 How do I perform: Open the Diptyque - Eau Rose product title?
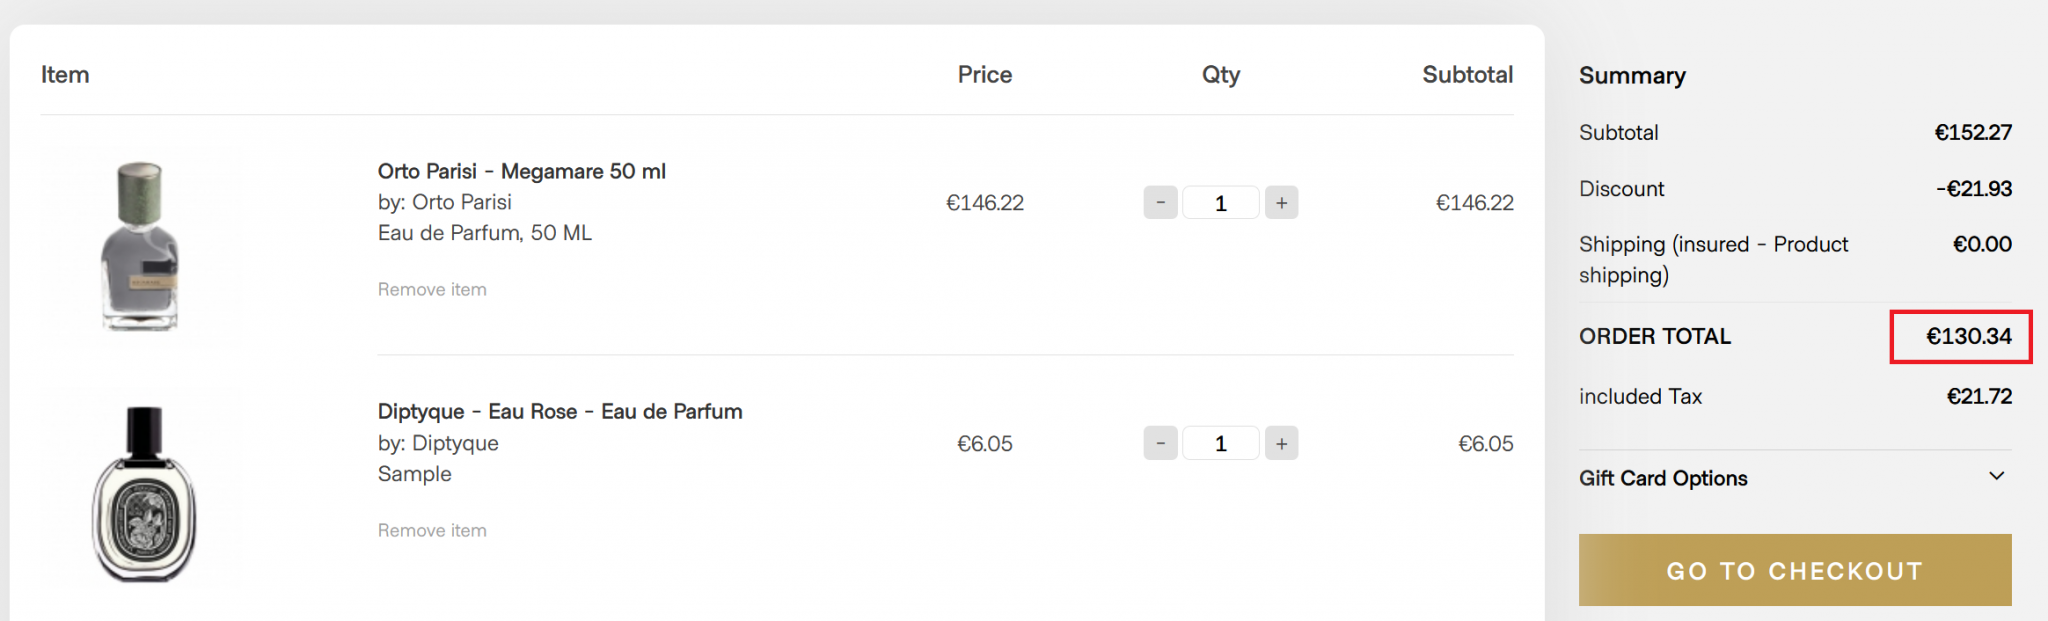point(559,411)
